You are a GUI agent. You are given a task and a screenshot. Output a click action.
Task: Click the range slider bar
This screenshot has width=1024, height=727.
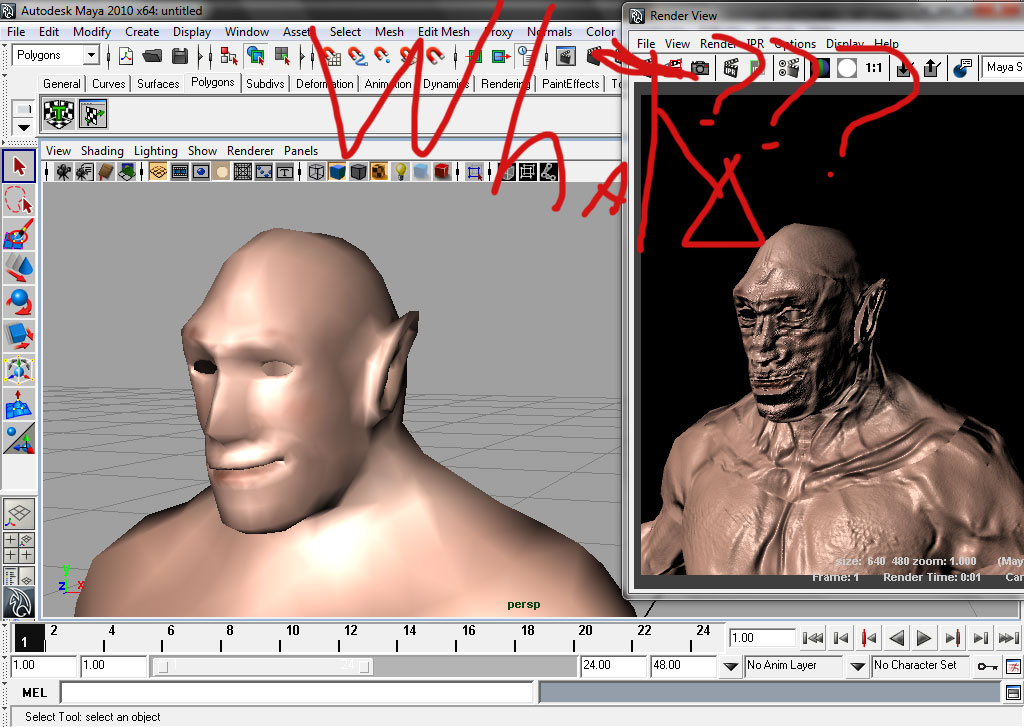(x=263, y=666)
